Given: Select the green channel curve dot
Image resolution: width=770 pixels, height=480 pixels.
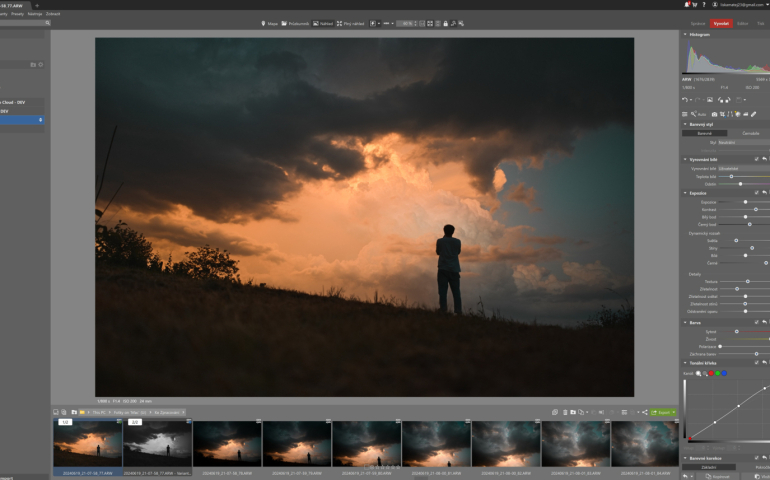Looking at the screenshot, I should coord(717,373).
